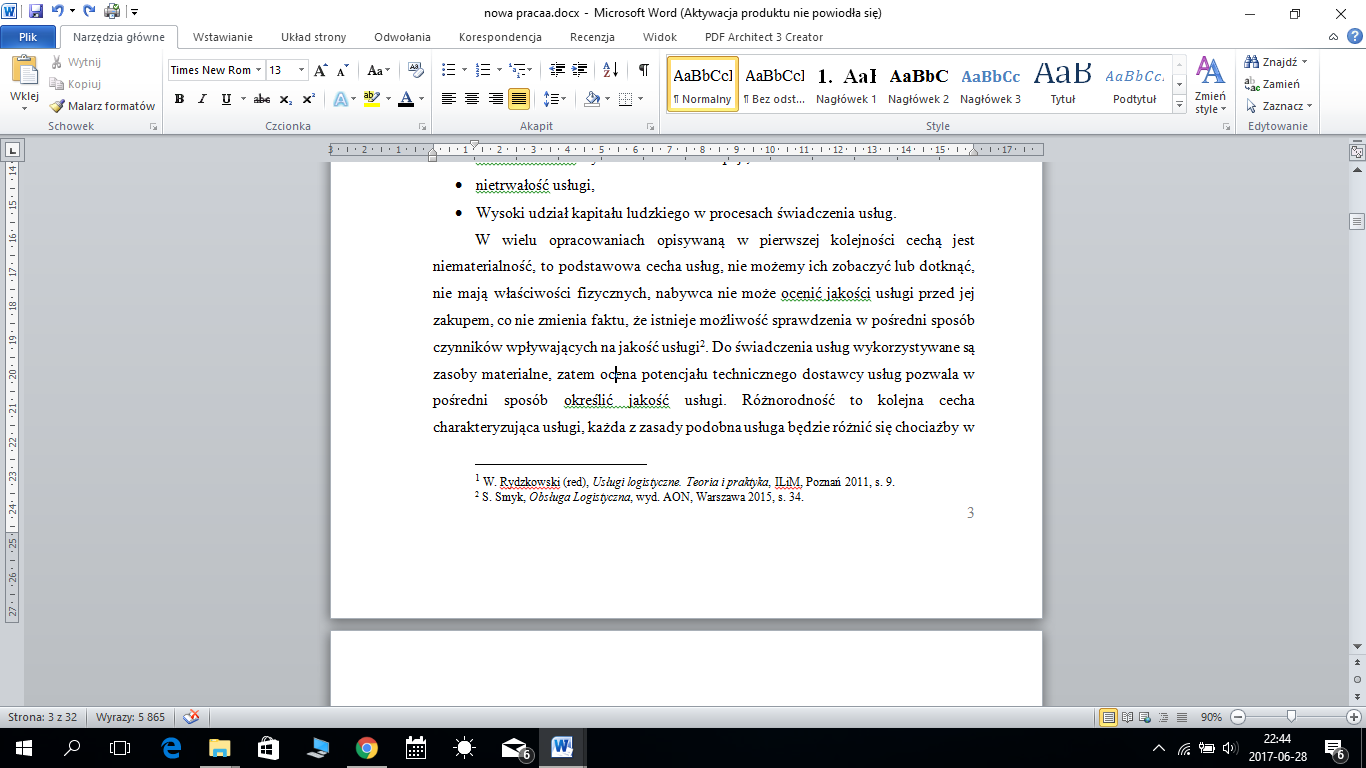Open the Recenzja ribbon tab

(592, 37)
